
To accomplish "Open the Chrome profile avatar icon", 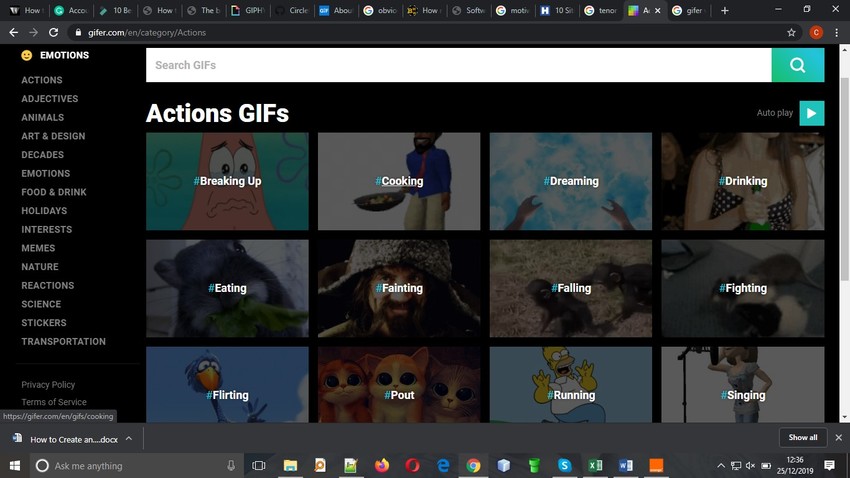I will coord(816,33).
